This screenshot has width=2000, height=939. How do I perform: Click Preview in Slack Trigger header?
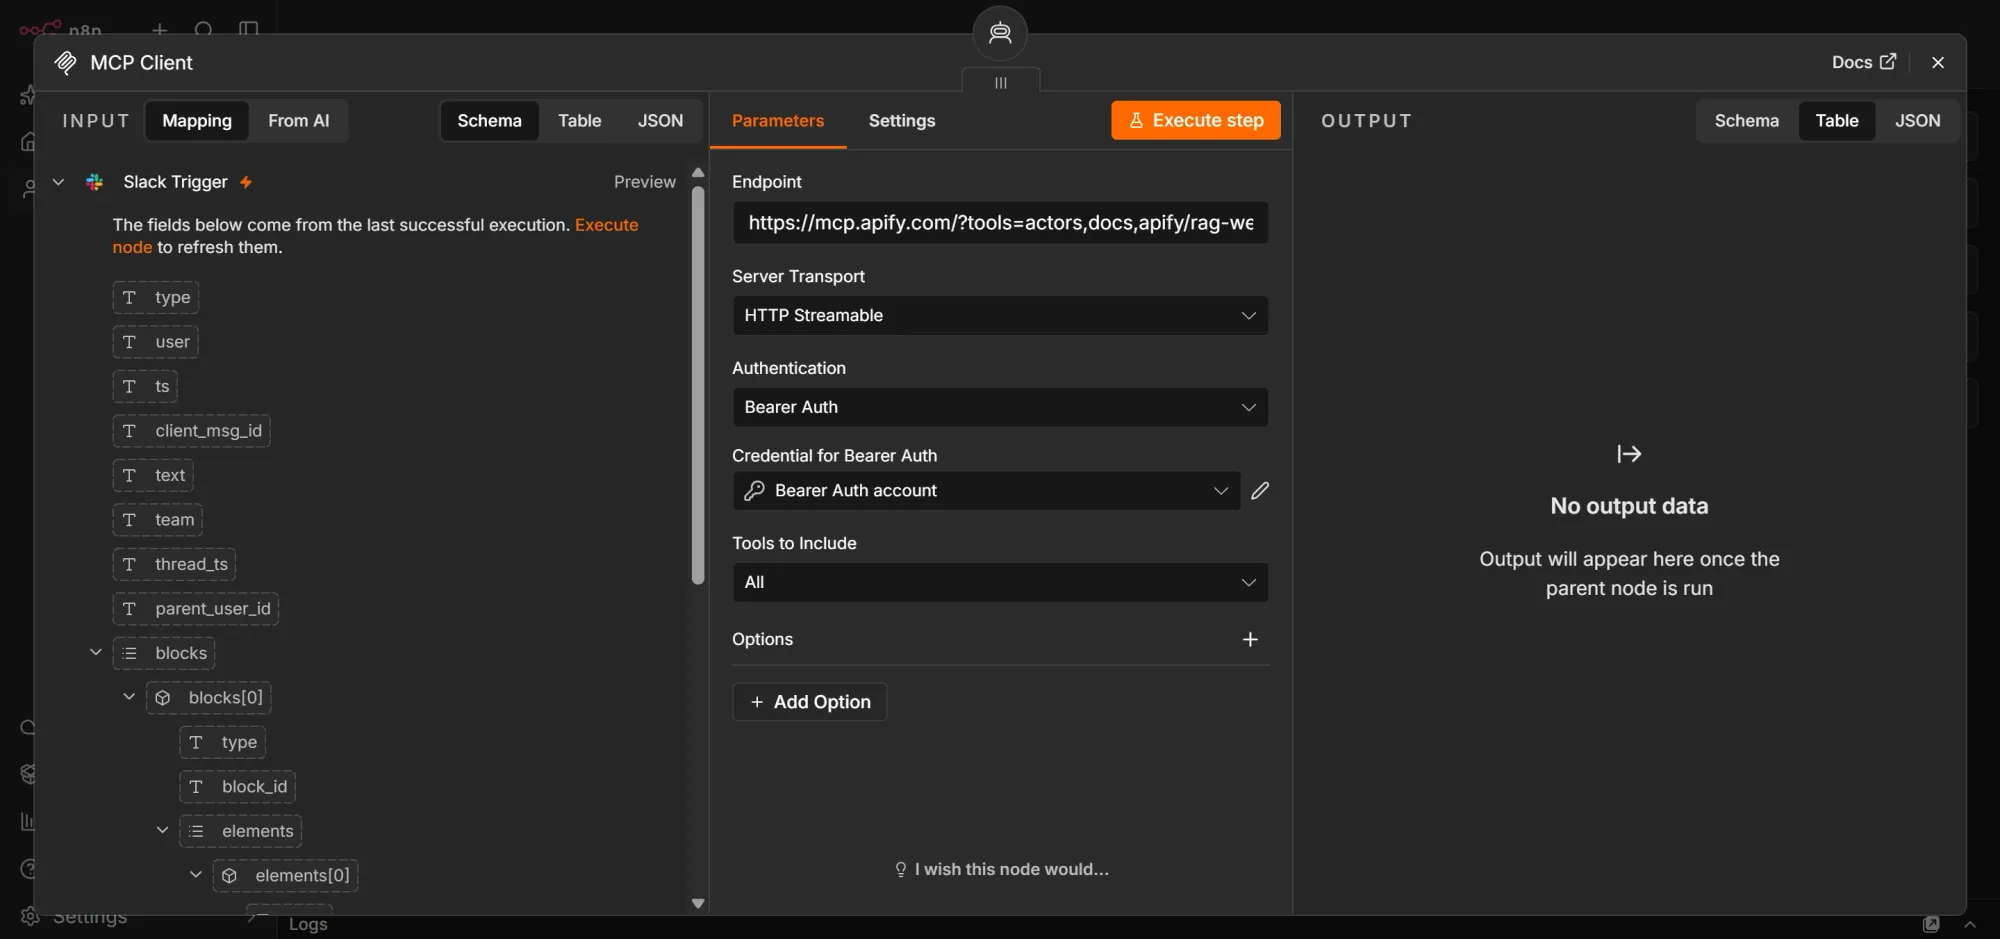(644, 182)
